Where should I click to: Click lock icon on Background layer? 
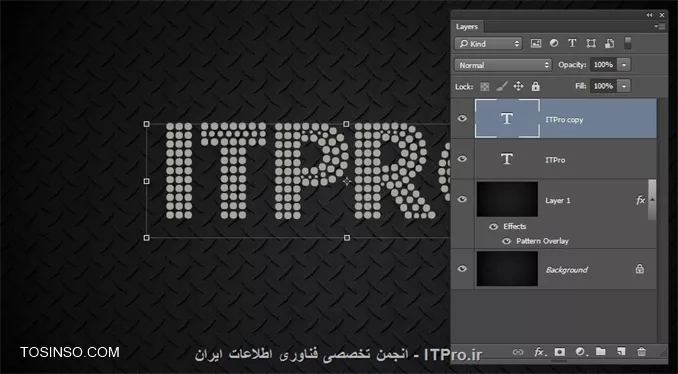coord(640,269)
